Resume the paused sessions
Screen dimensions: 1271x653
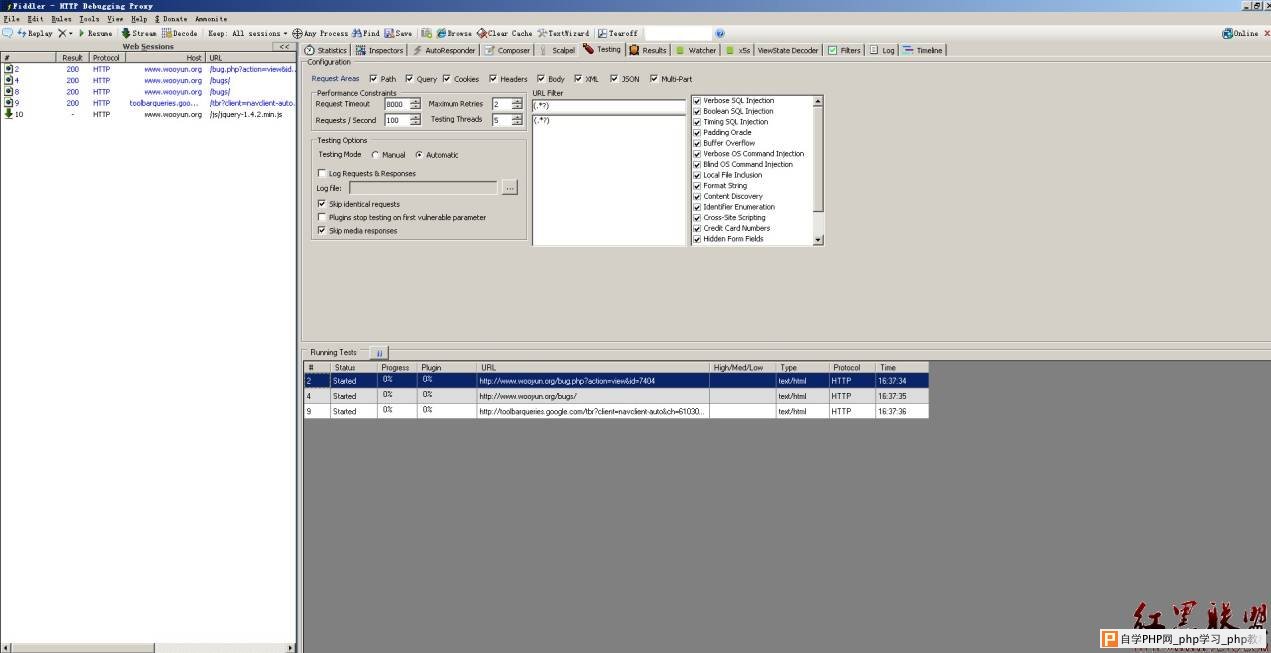(x=96, y=33)
